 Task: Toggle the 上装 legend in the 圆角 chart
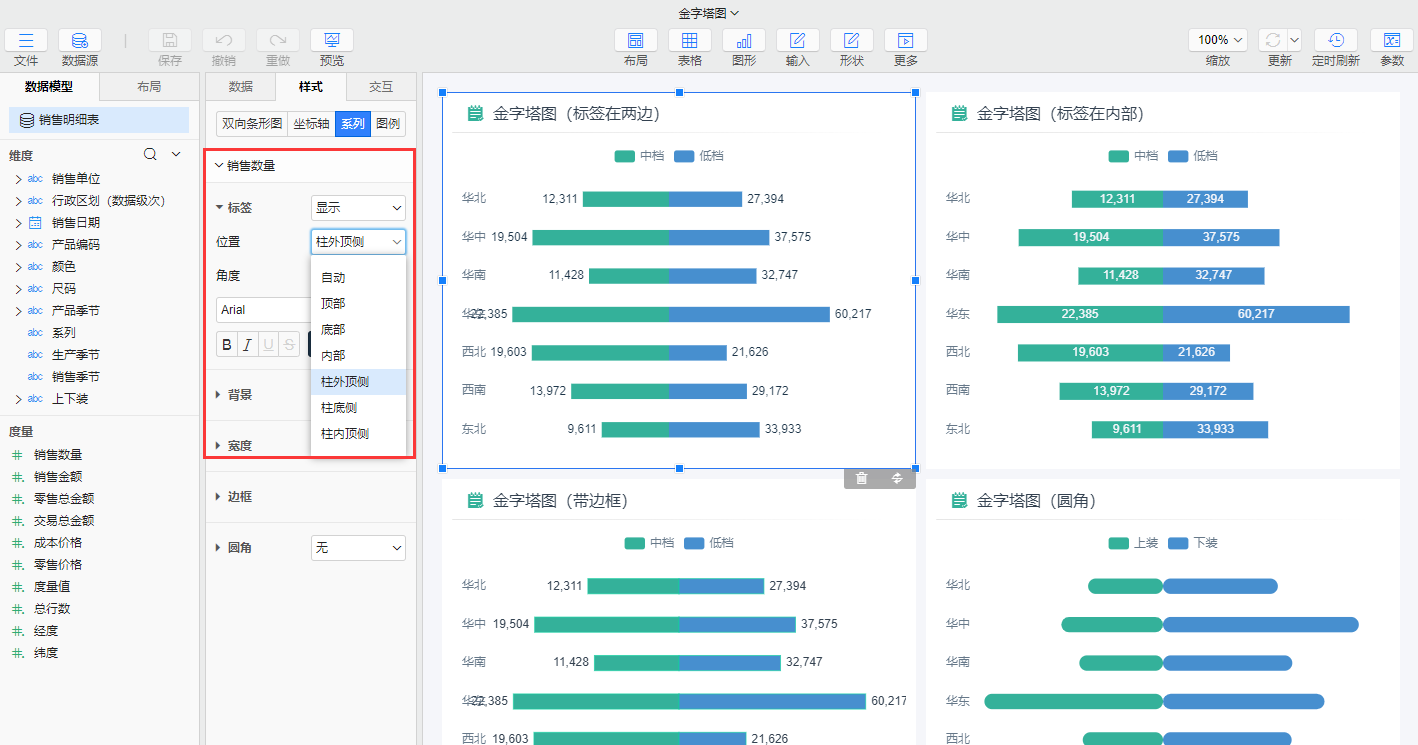(x=1133, y=543)
